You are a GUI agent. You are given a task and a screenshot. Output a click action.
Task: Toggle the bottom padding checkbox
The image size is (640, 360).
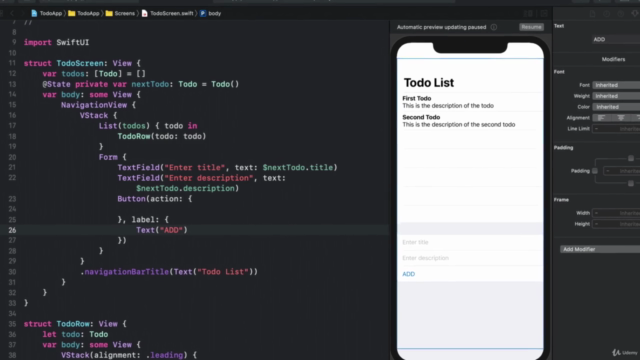pos(631,183)
